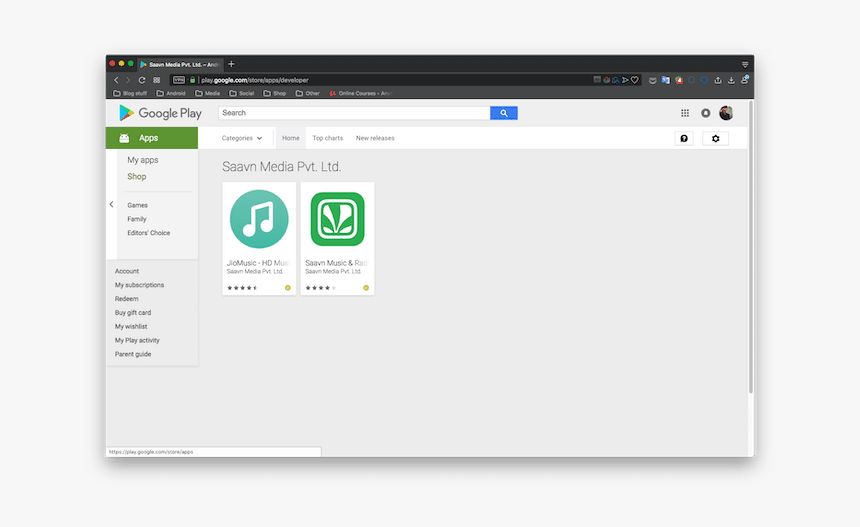The height and width of the screenshot is (527, 860).
Task: Open the Shop bookmarks folder
Action: point(275,93)
